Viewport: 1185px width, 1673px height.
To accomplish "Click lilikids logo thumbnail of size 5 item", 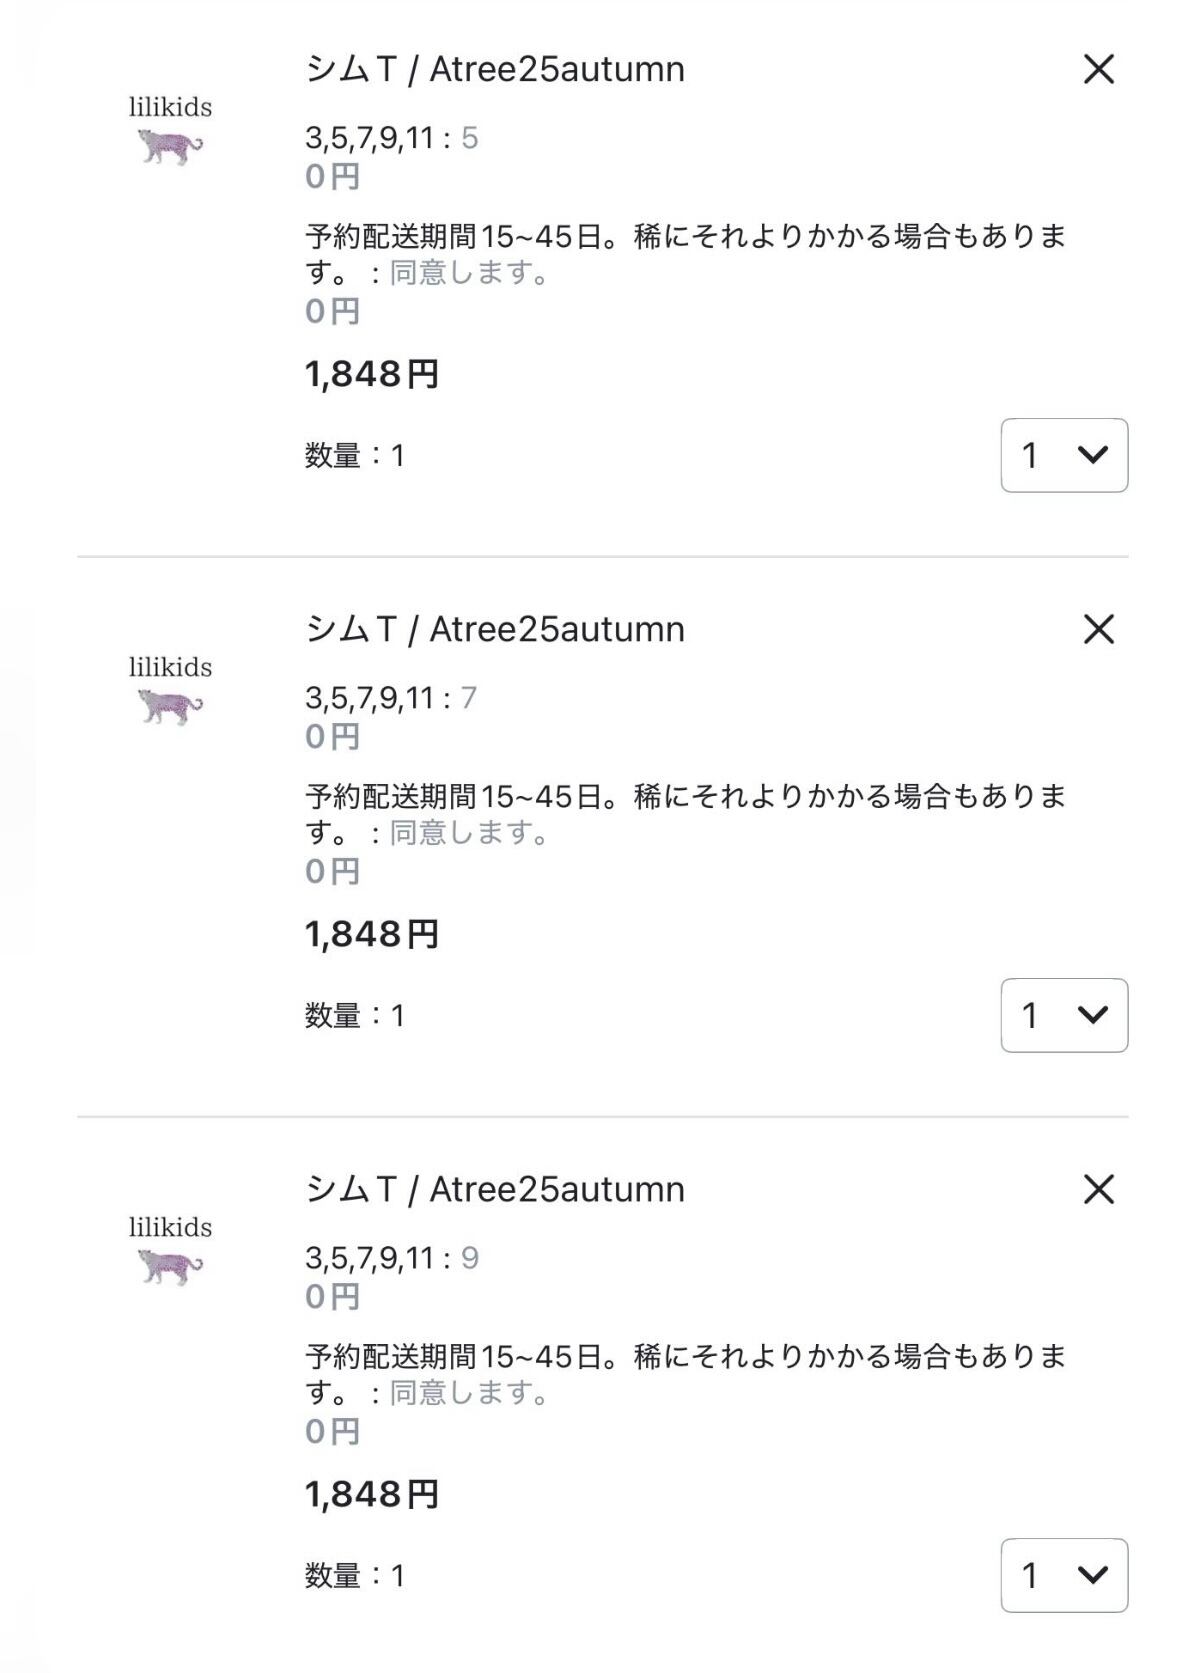I will point(170,131).
